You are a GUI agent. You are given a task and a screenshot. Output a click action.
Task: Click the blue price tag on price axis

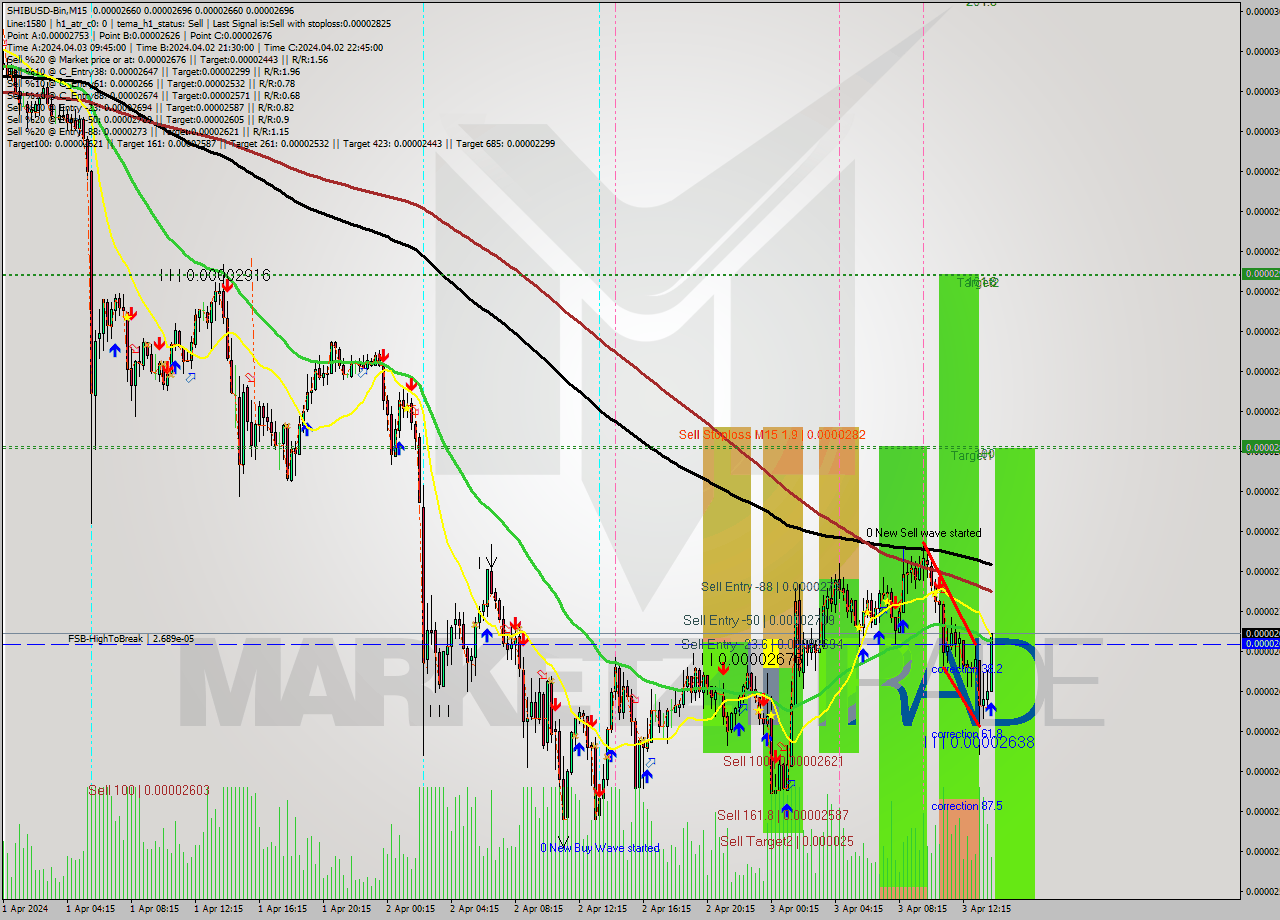1260,644
